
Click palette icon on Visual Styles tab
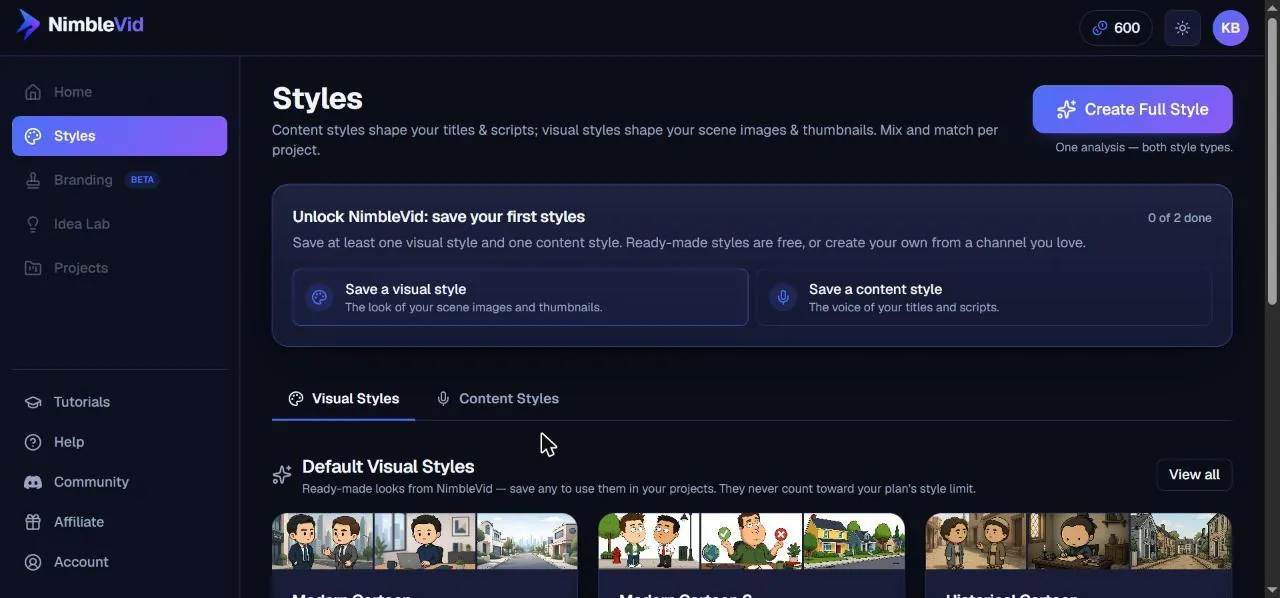[296, 398]
